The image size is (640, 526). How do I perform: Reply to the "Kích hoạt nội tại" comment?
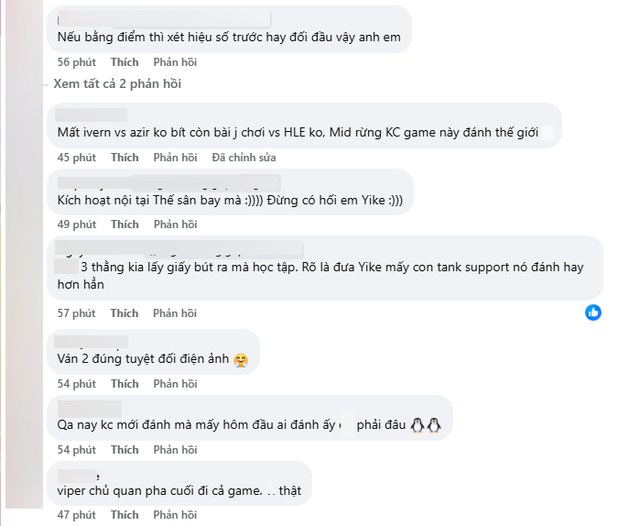click(175, 224)
